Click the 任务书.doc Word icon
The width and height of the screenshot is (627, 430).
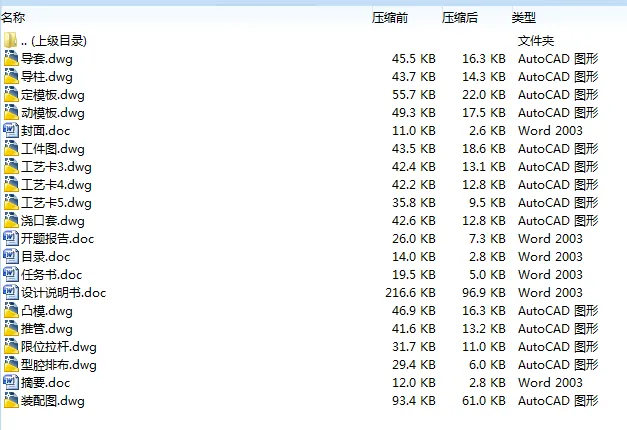[11, 274]
